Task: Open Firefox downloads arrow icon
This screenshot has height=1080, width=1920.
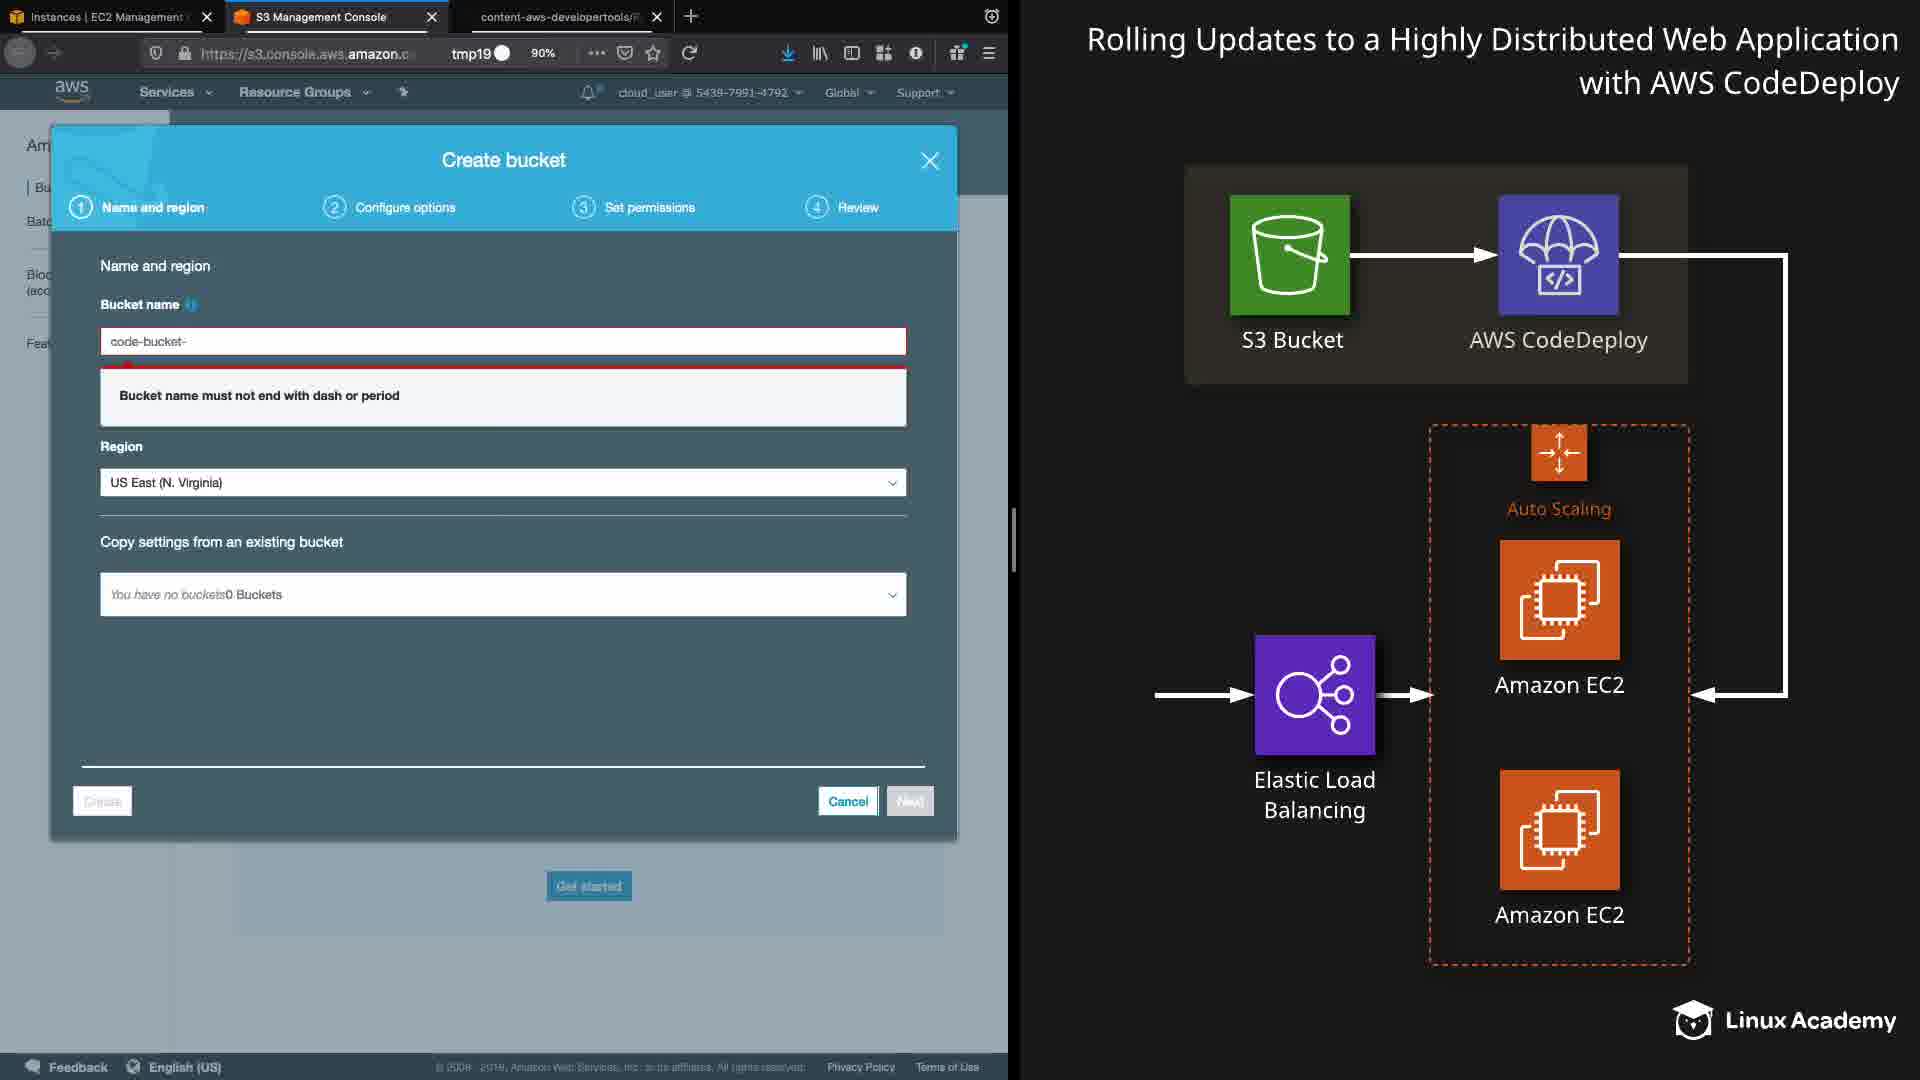Action: 788,53
